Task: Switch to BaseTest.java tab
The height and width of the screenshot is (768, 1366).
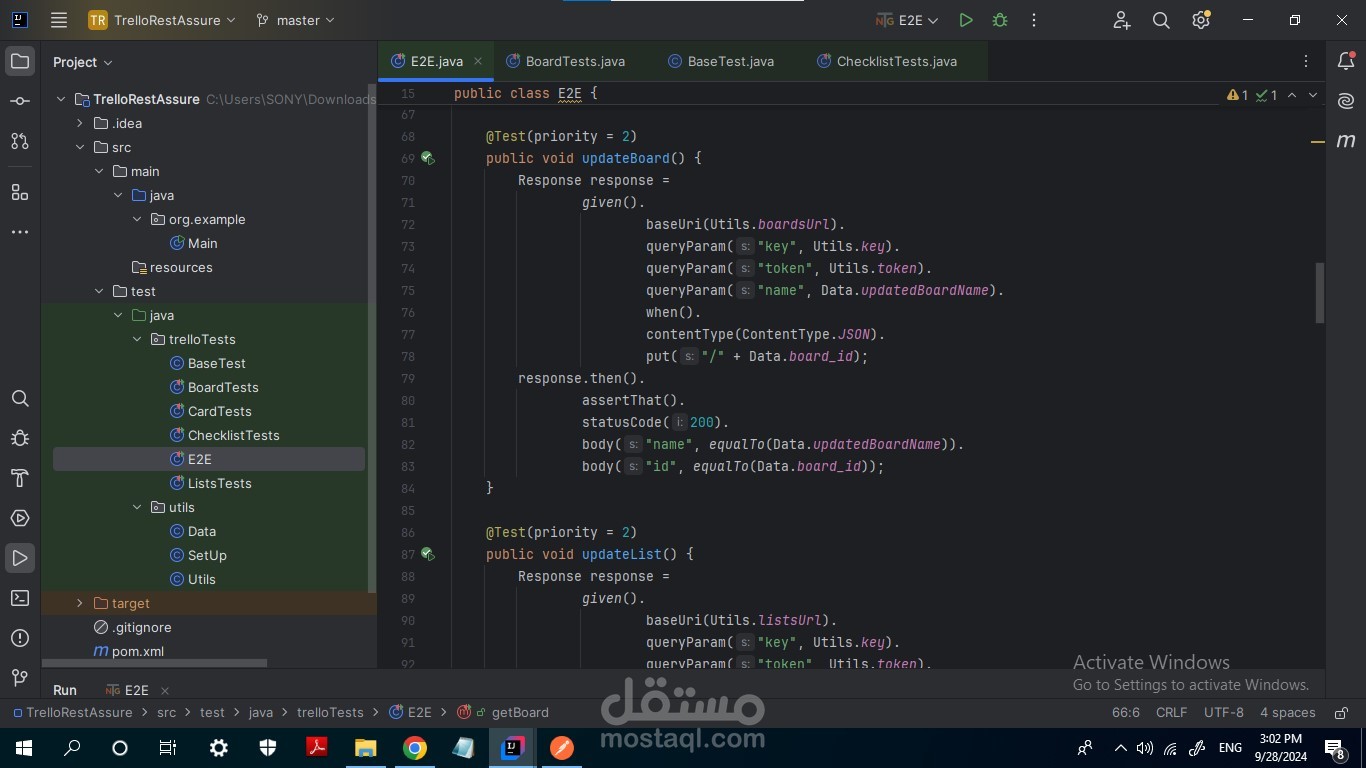Action: pos(721,61)
